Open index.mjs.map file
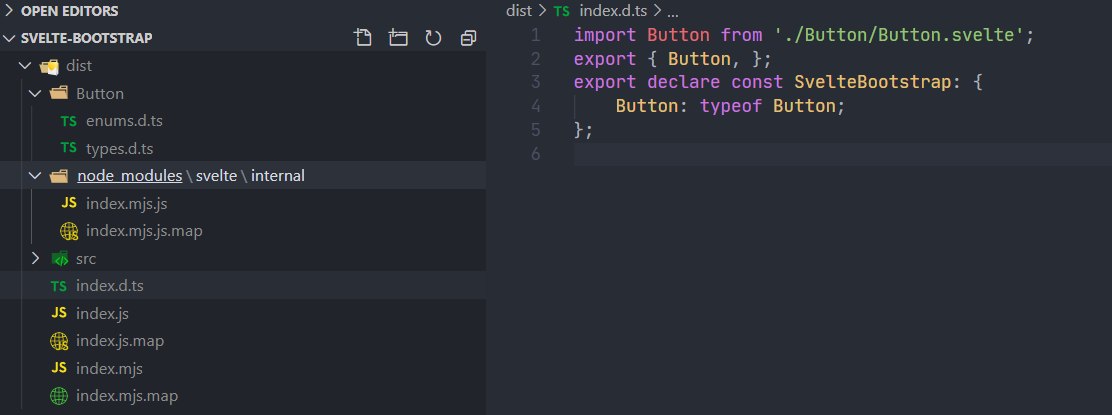Screen dimensions: 1112x415 (127, 396)
